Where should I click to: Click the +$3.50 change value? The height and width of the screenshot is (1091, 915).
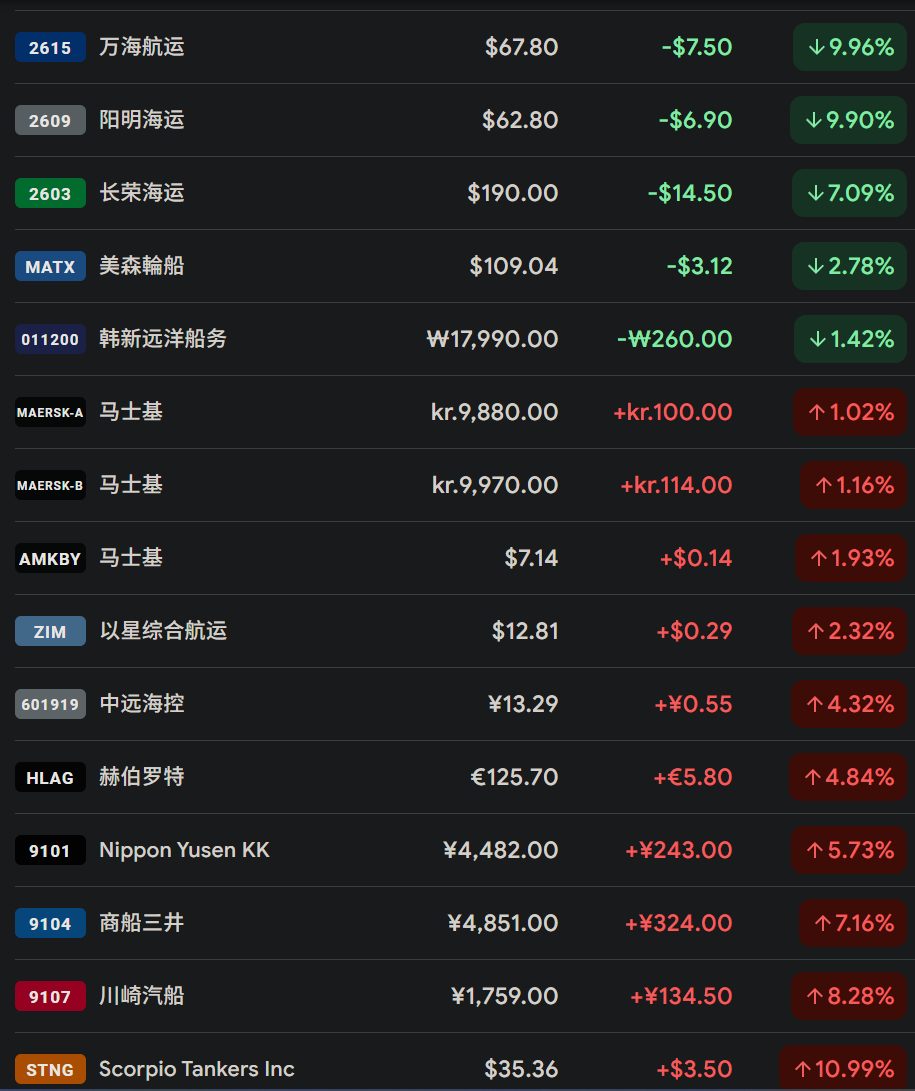point(694,1069)
